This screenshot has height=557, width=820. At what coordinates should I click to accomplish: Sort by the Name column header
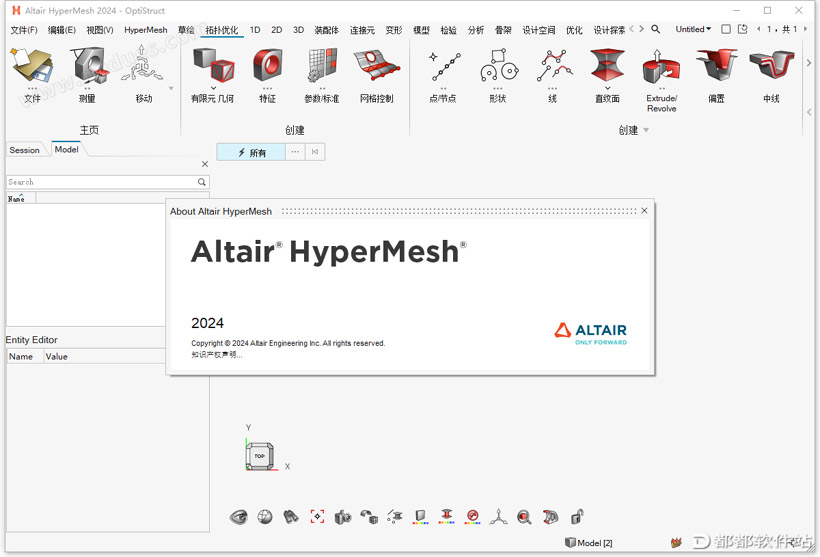click(21, 198)
